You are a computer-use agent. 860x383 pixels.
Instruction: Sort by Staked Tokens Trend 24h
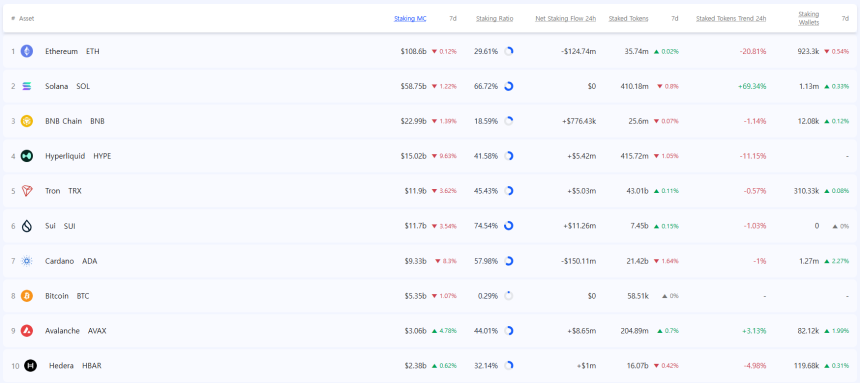tap(731, 19)
